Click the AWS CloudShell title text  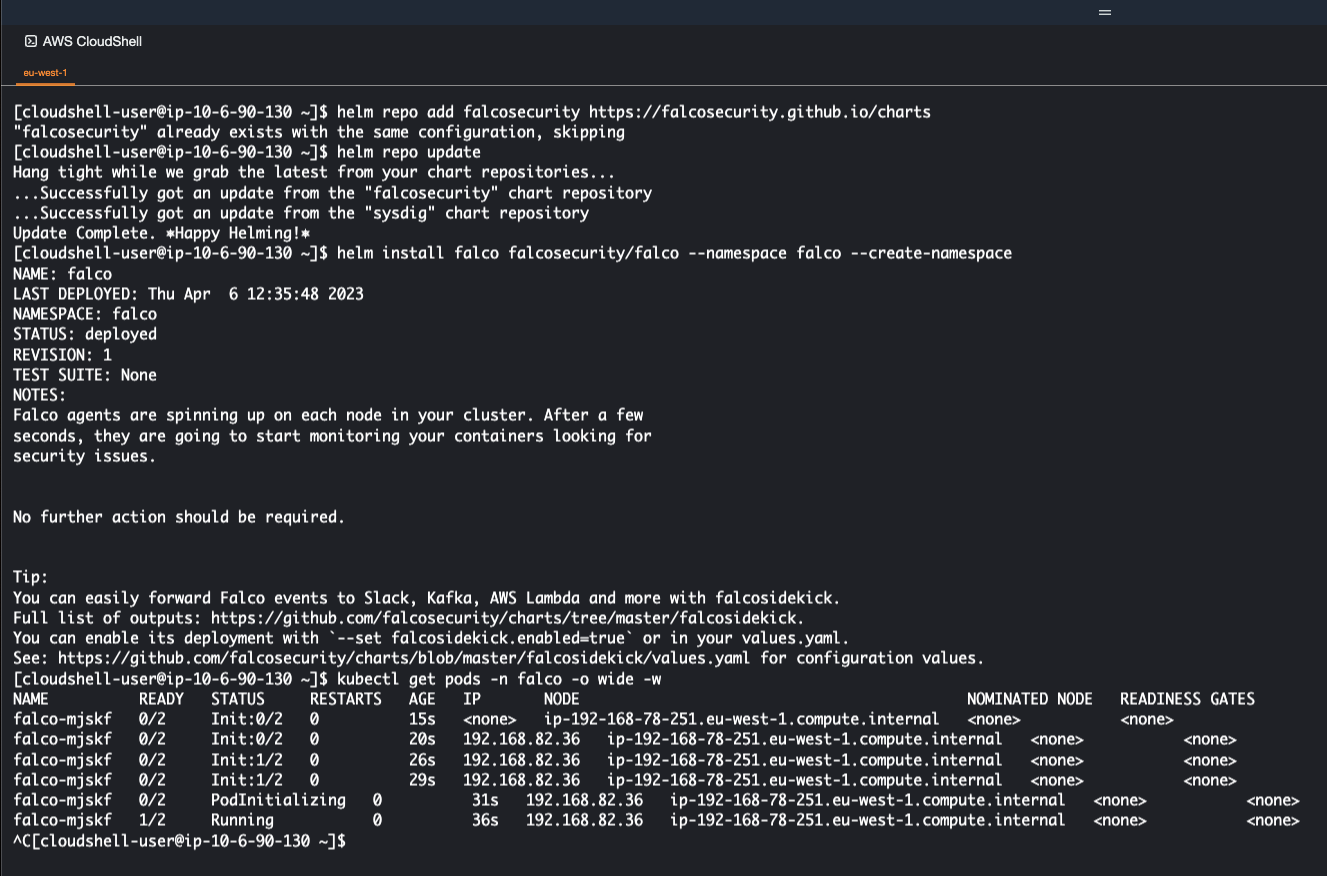[x=92, y=41]
